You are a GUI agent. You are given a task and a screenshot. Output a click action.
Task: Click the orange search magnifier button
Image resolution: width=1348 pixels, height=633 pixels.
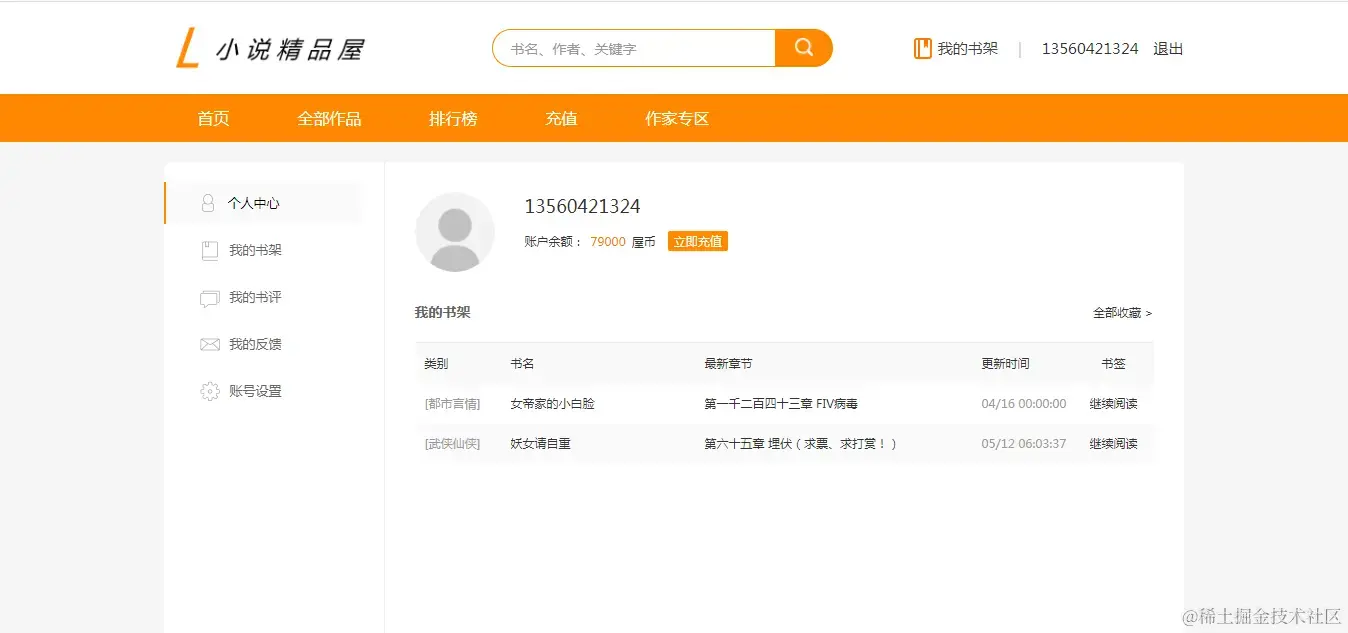pyautogui.click(x=804, y=48)
